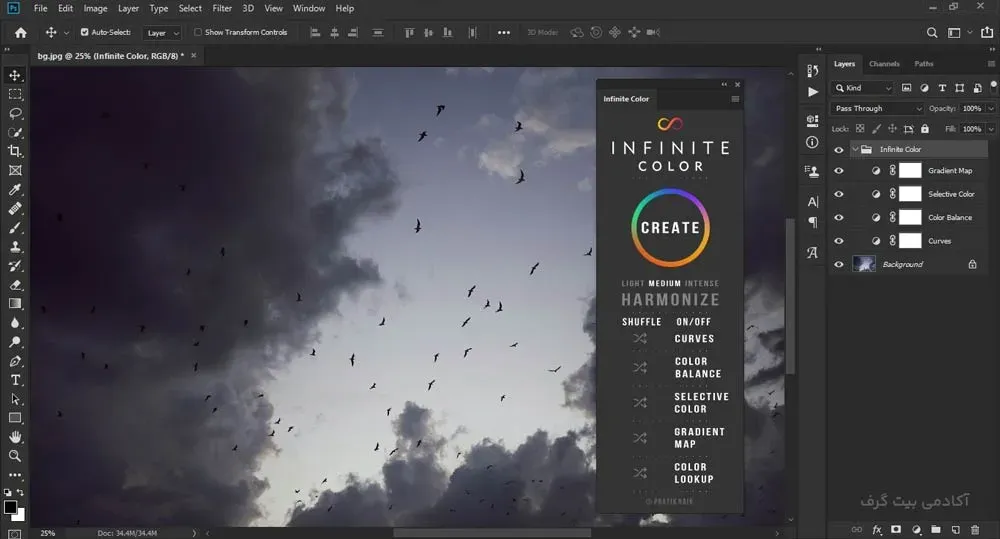Select the Eyedropper tool
This screenshot has height=539, width=1000.
point(15,189)
